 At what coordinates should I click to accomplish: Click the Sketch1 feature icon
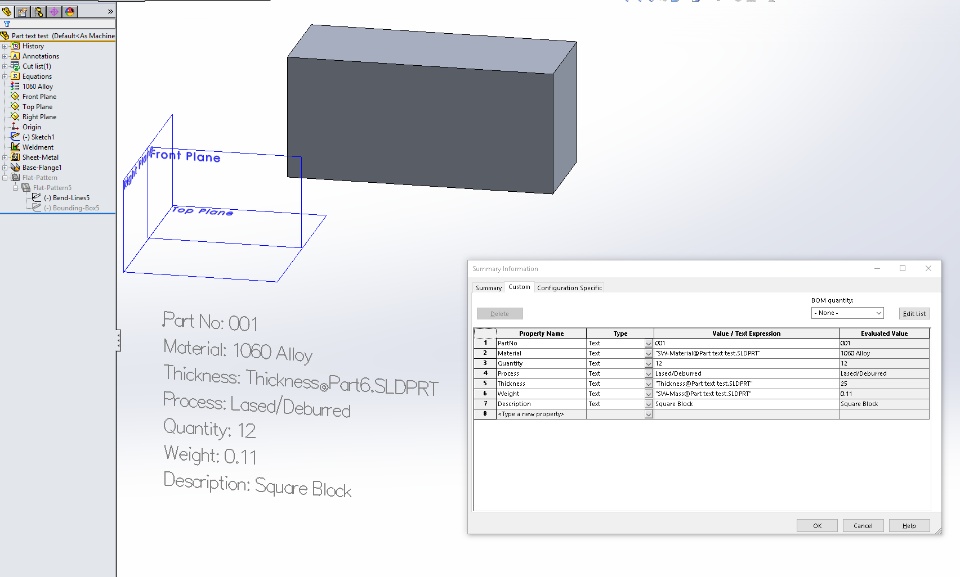[x=15, y=137]
